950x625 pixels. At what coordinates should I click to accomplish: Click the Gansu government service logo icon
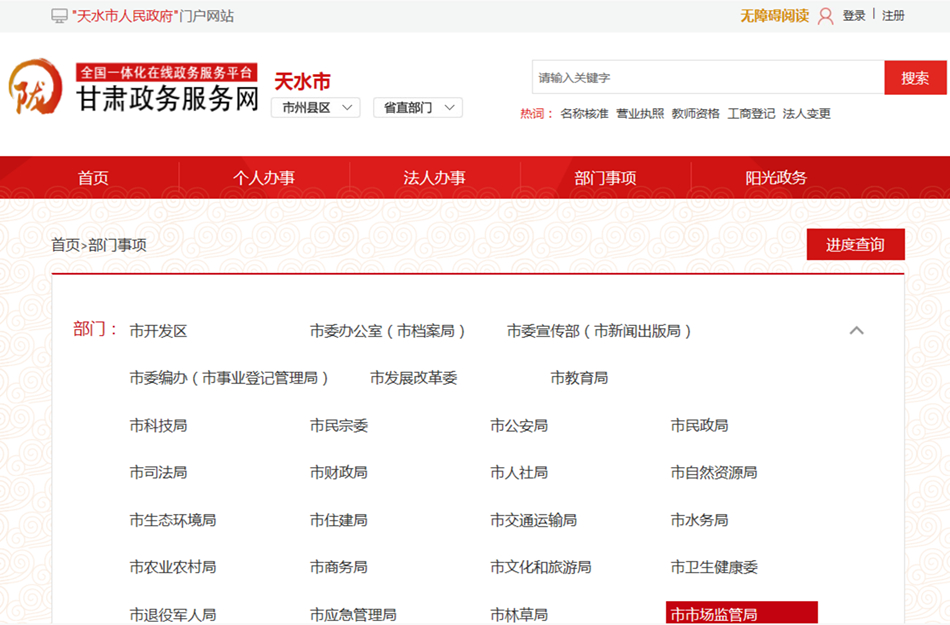click(35, 87)
